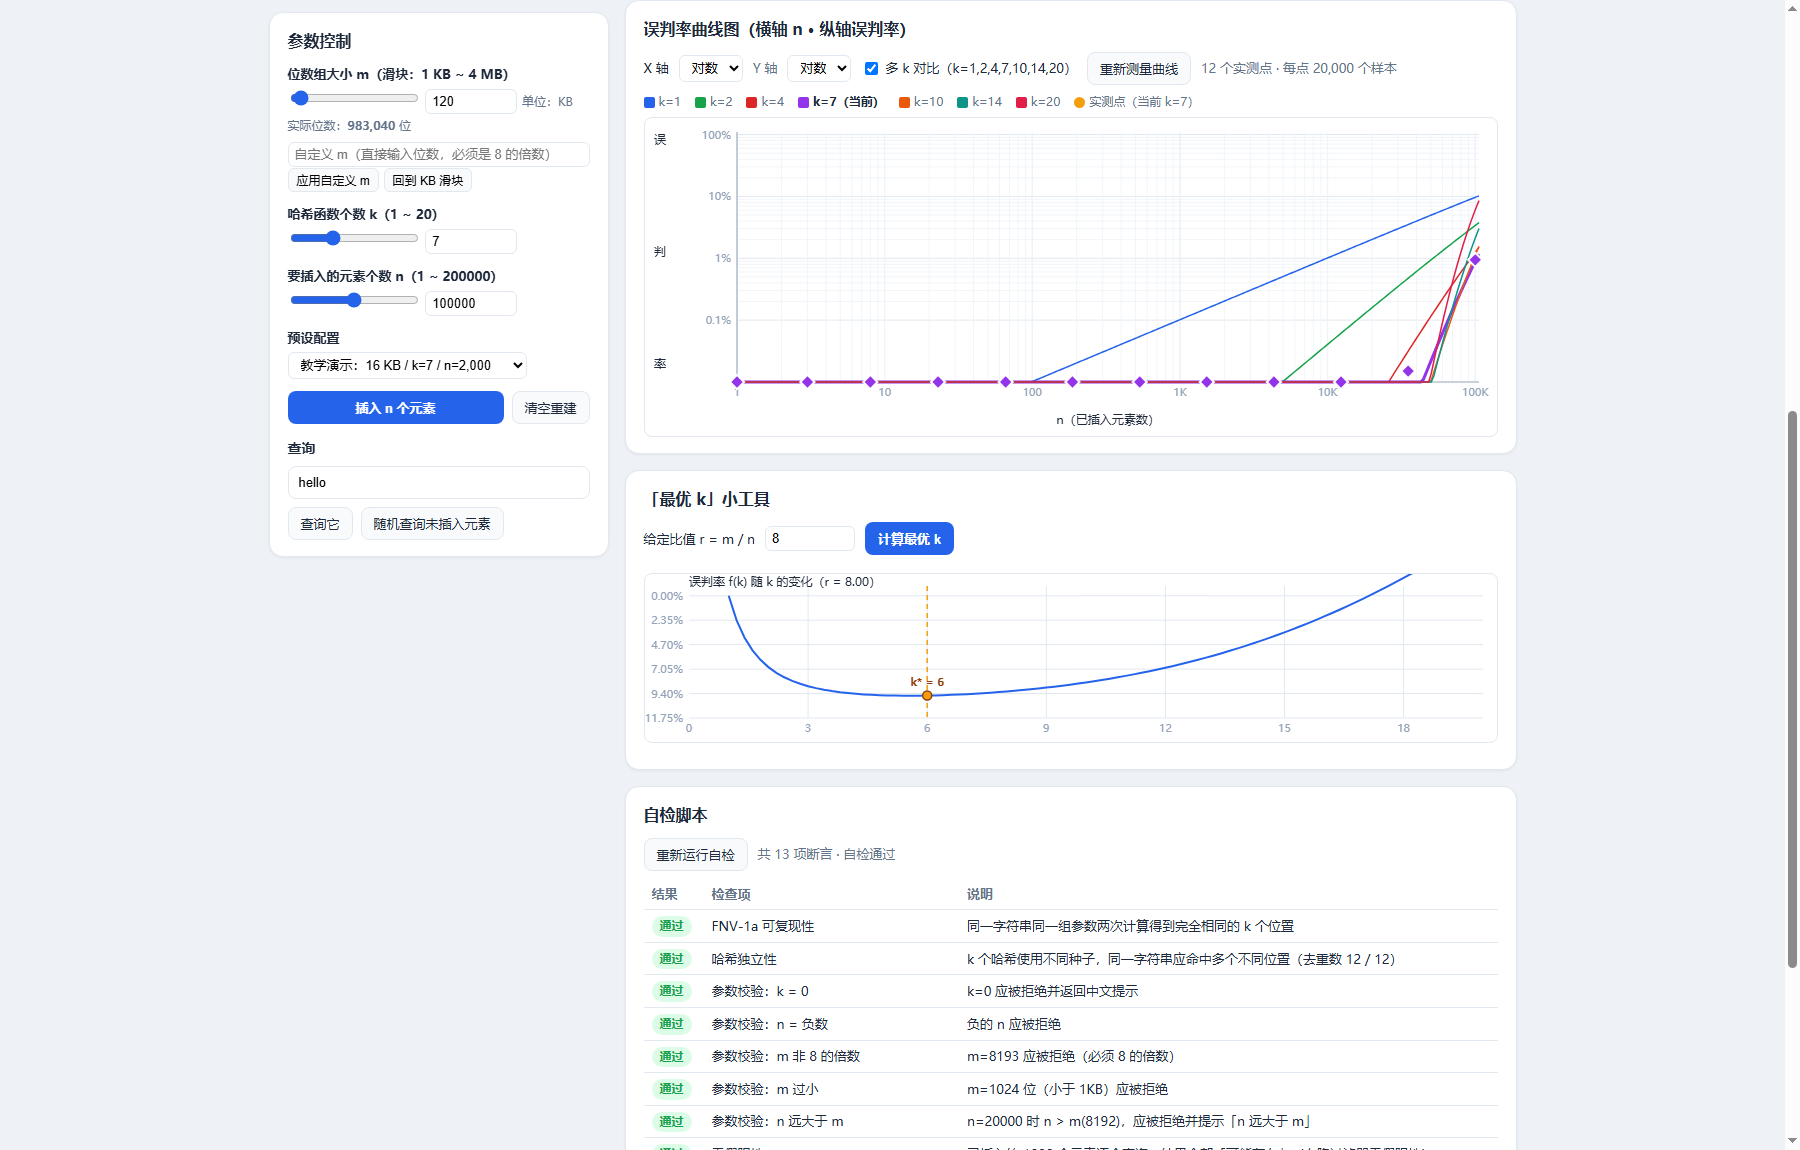Focus the query field containing hello
Image resolution: width=1800 pixels, height=1150 pixels.
click(438, 482)
